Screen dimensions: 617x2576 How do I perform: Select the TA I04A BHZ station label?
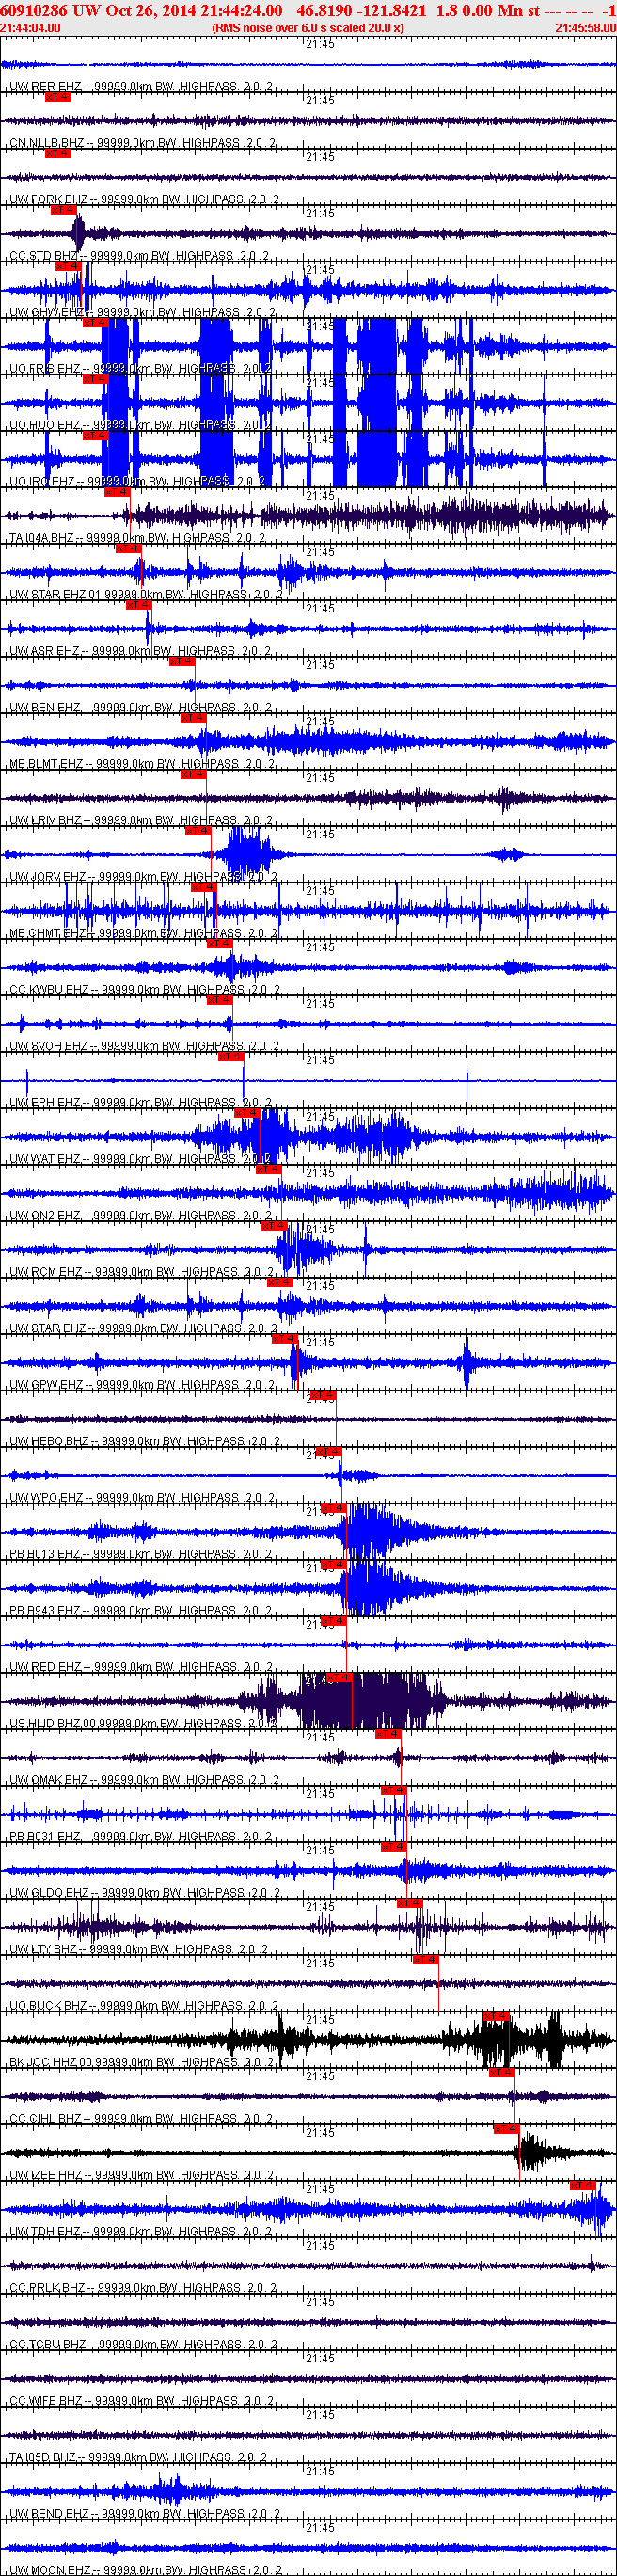pos(138,539)
